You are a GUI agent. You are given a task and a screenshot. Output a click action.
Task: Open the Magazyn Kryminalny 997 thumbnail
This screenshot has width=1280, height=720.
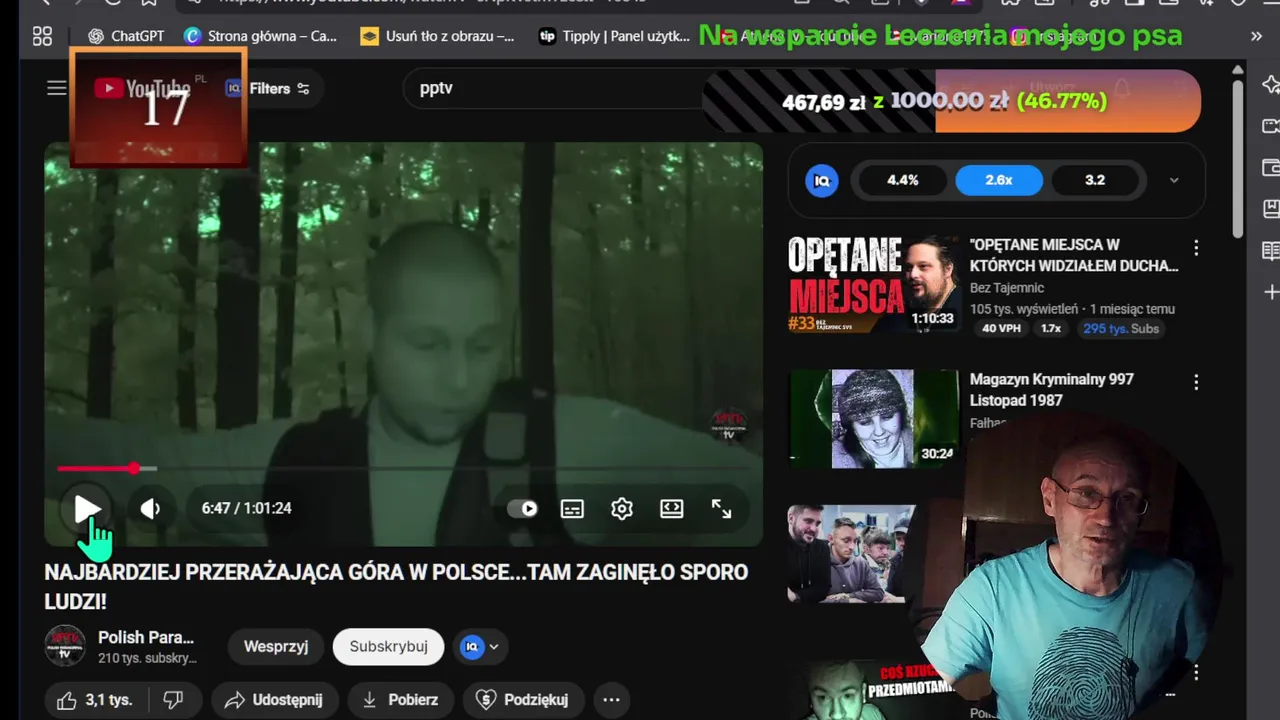(x=873, y=418)
